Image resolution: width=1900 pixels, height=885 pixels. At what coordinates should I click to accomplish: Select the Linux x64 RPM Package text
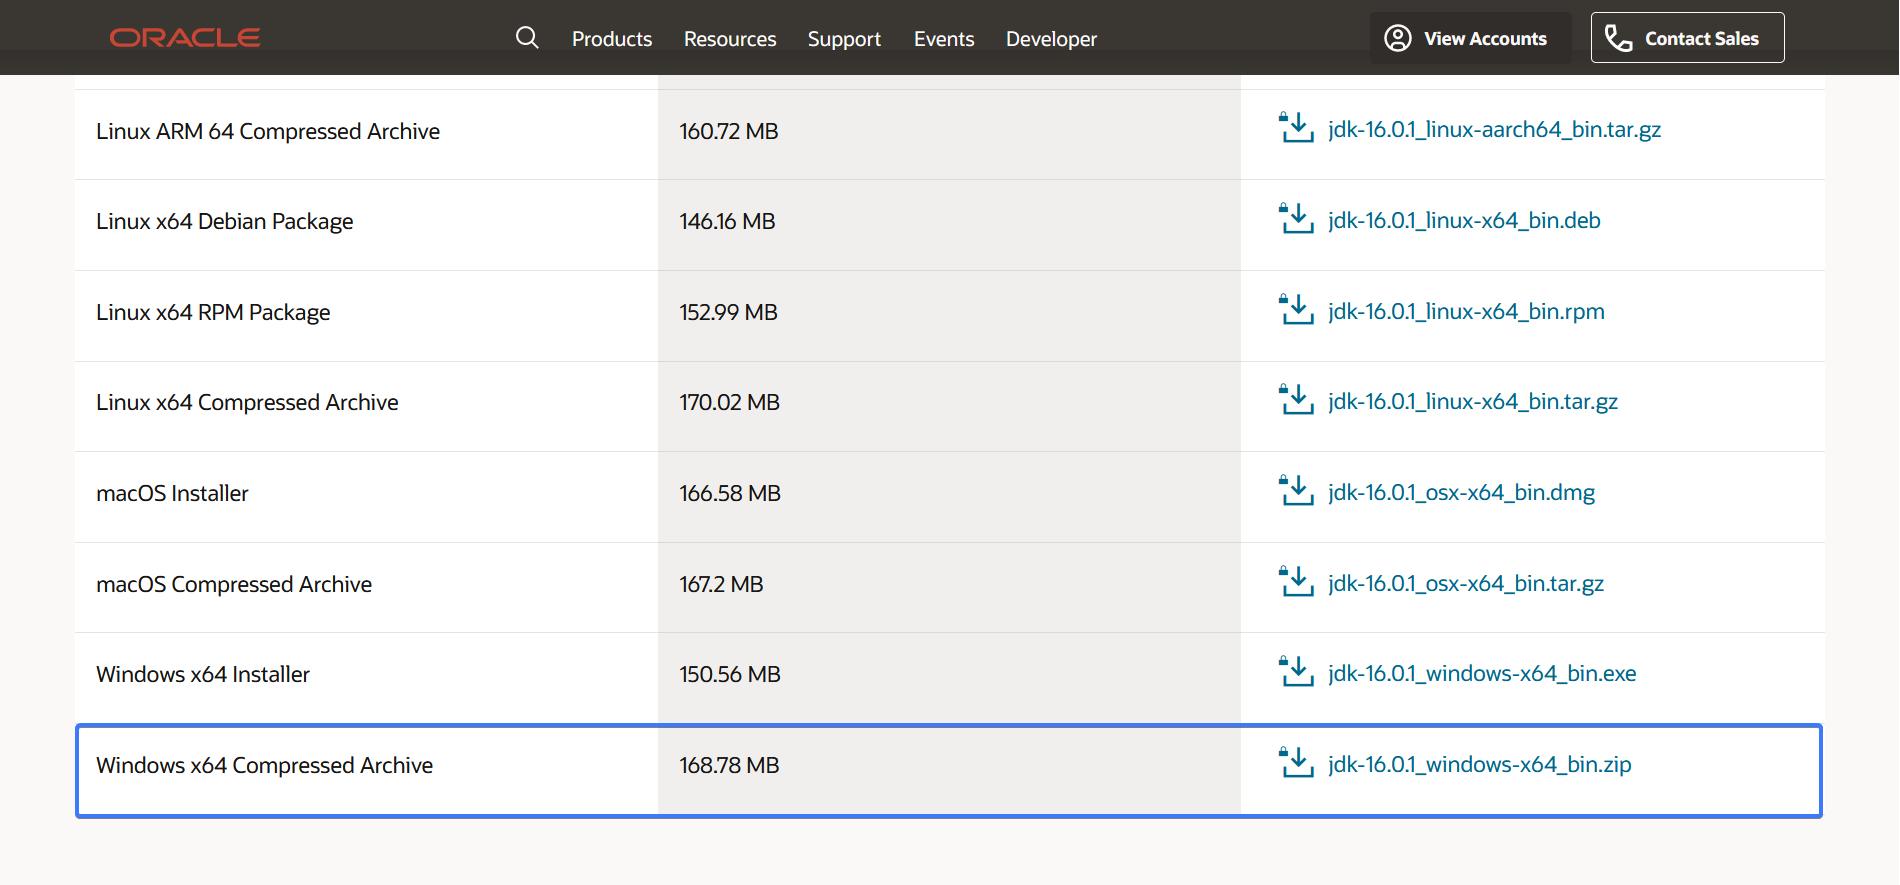(x=213, y=312)
